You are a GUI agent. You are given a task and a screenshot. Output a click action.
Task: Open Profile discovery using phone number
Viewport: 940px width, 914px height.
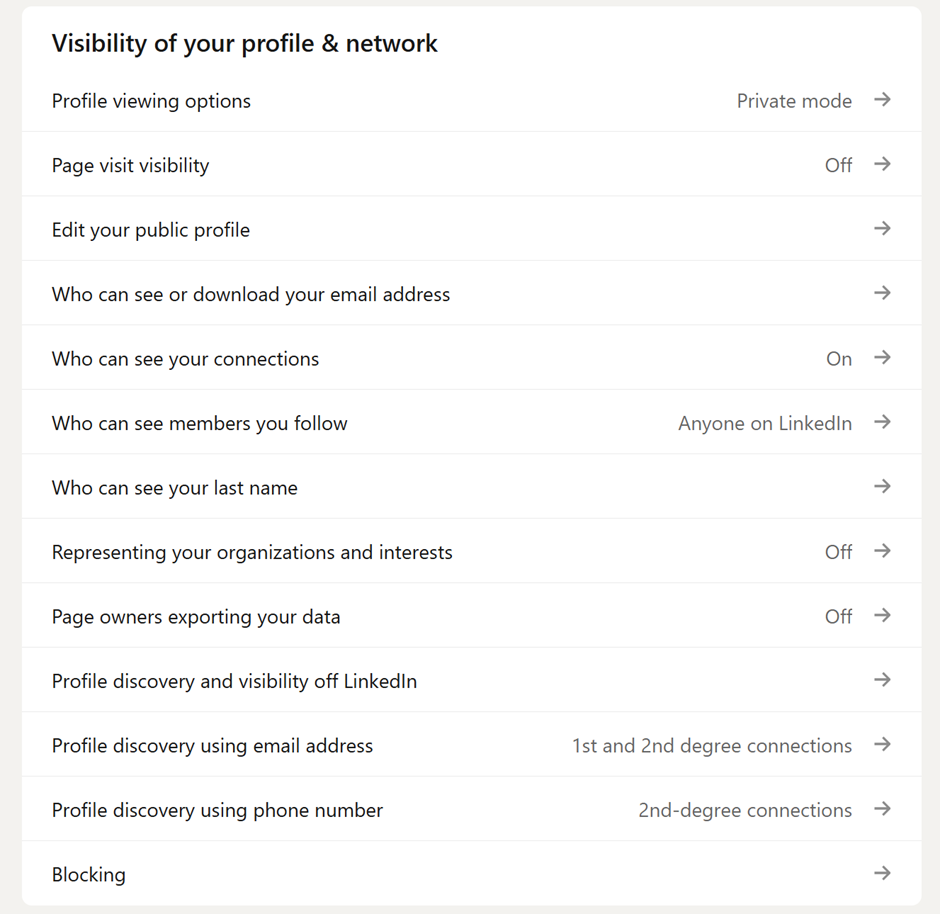[x=217, y=810]
